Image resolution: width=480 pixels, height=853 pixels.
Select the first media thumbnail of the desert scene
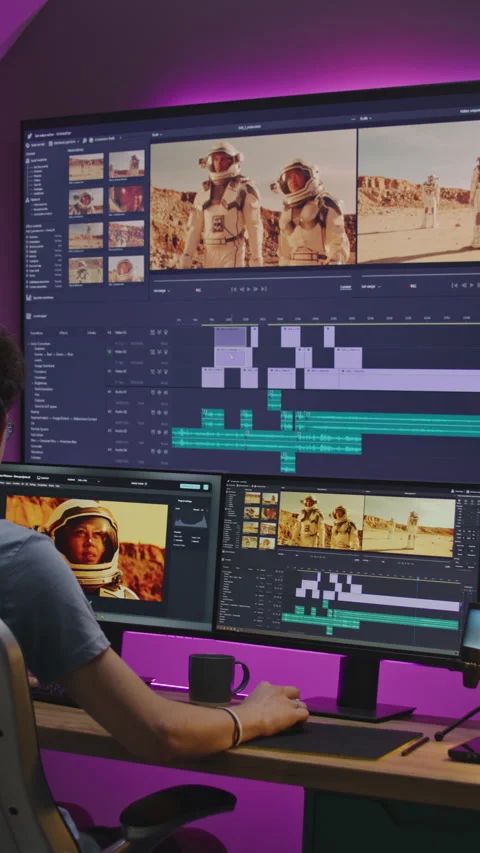click(x=86, y=166)
